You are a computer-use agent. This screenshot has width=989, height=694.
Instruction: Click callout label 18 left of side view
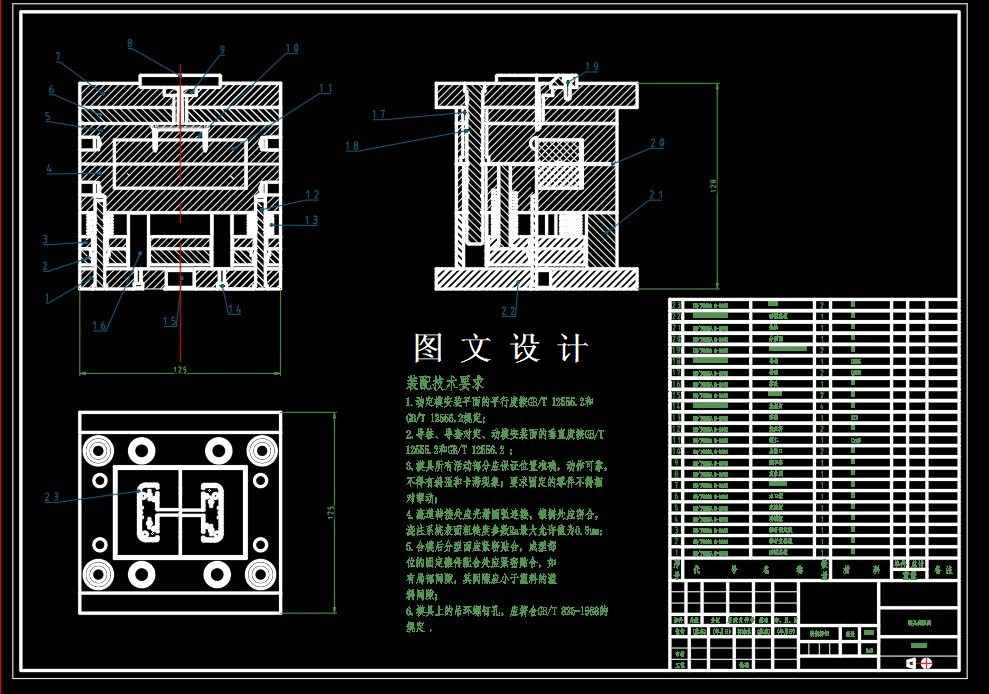point(352,146)
